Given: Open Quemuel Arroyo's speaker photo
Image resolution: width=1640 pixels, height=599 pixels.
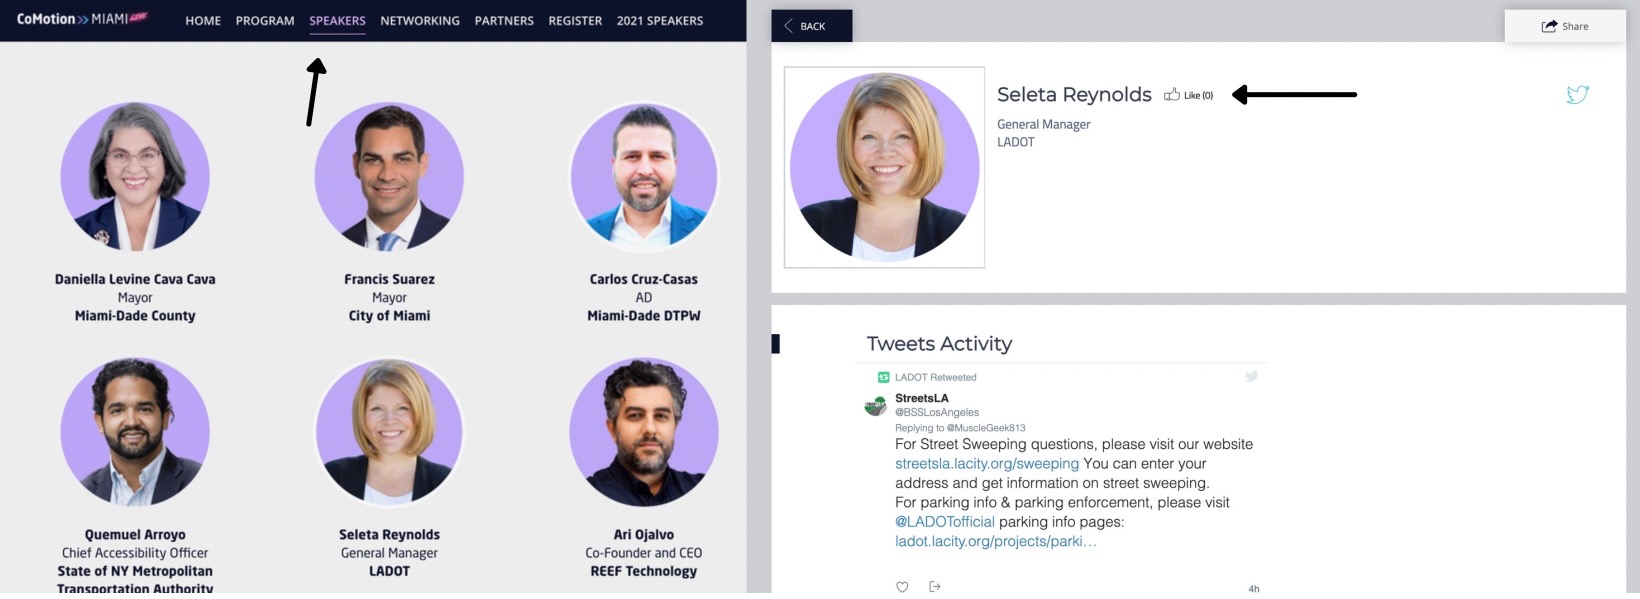Looking at the screenshot, I should [135, 432].
